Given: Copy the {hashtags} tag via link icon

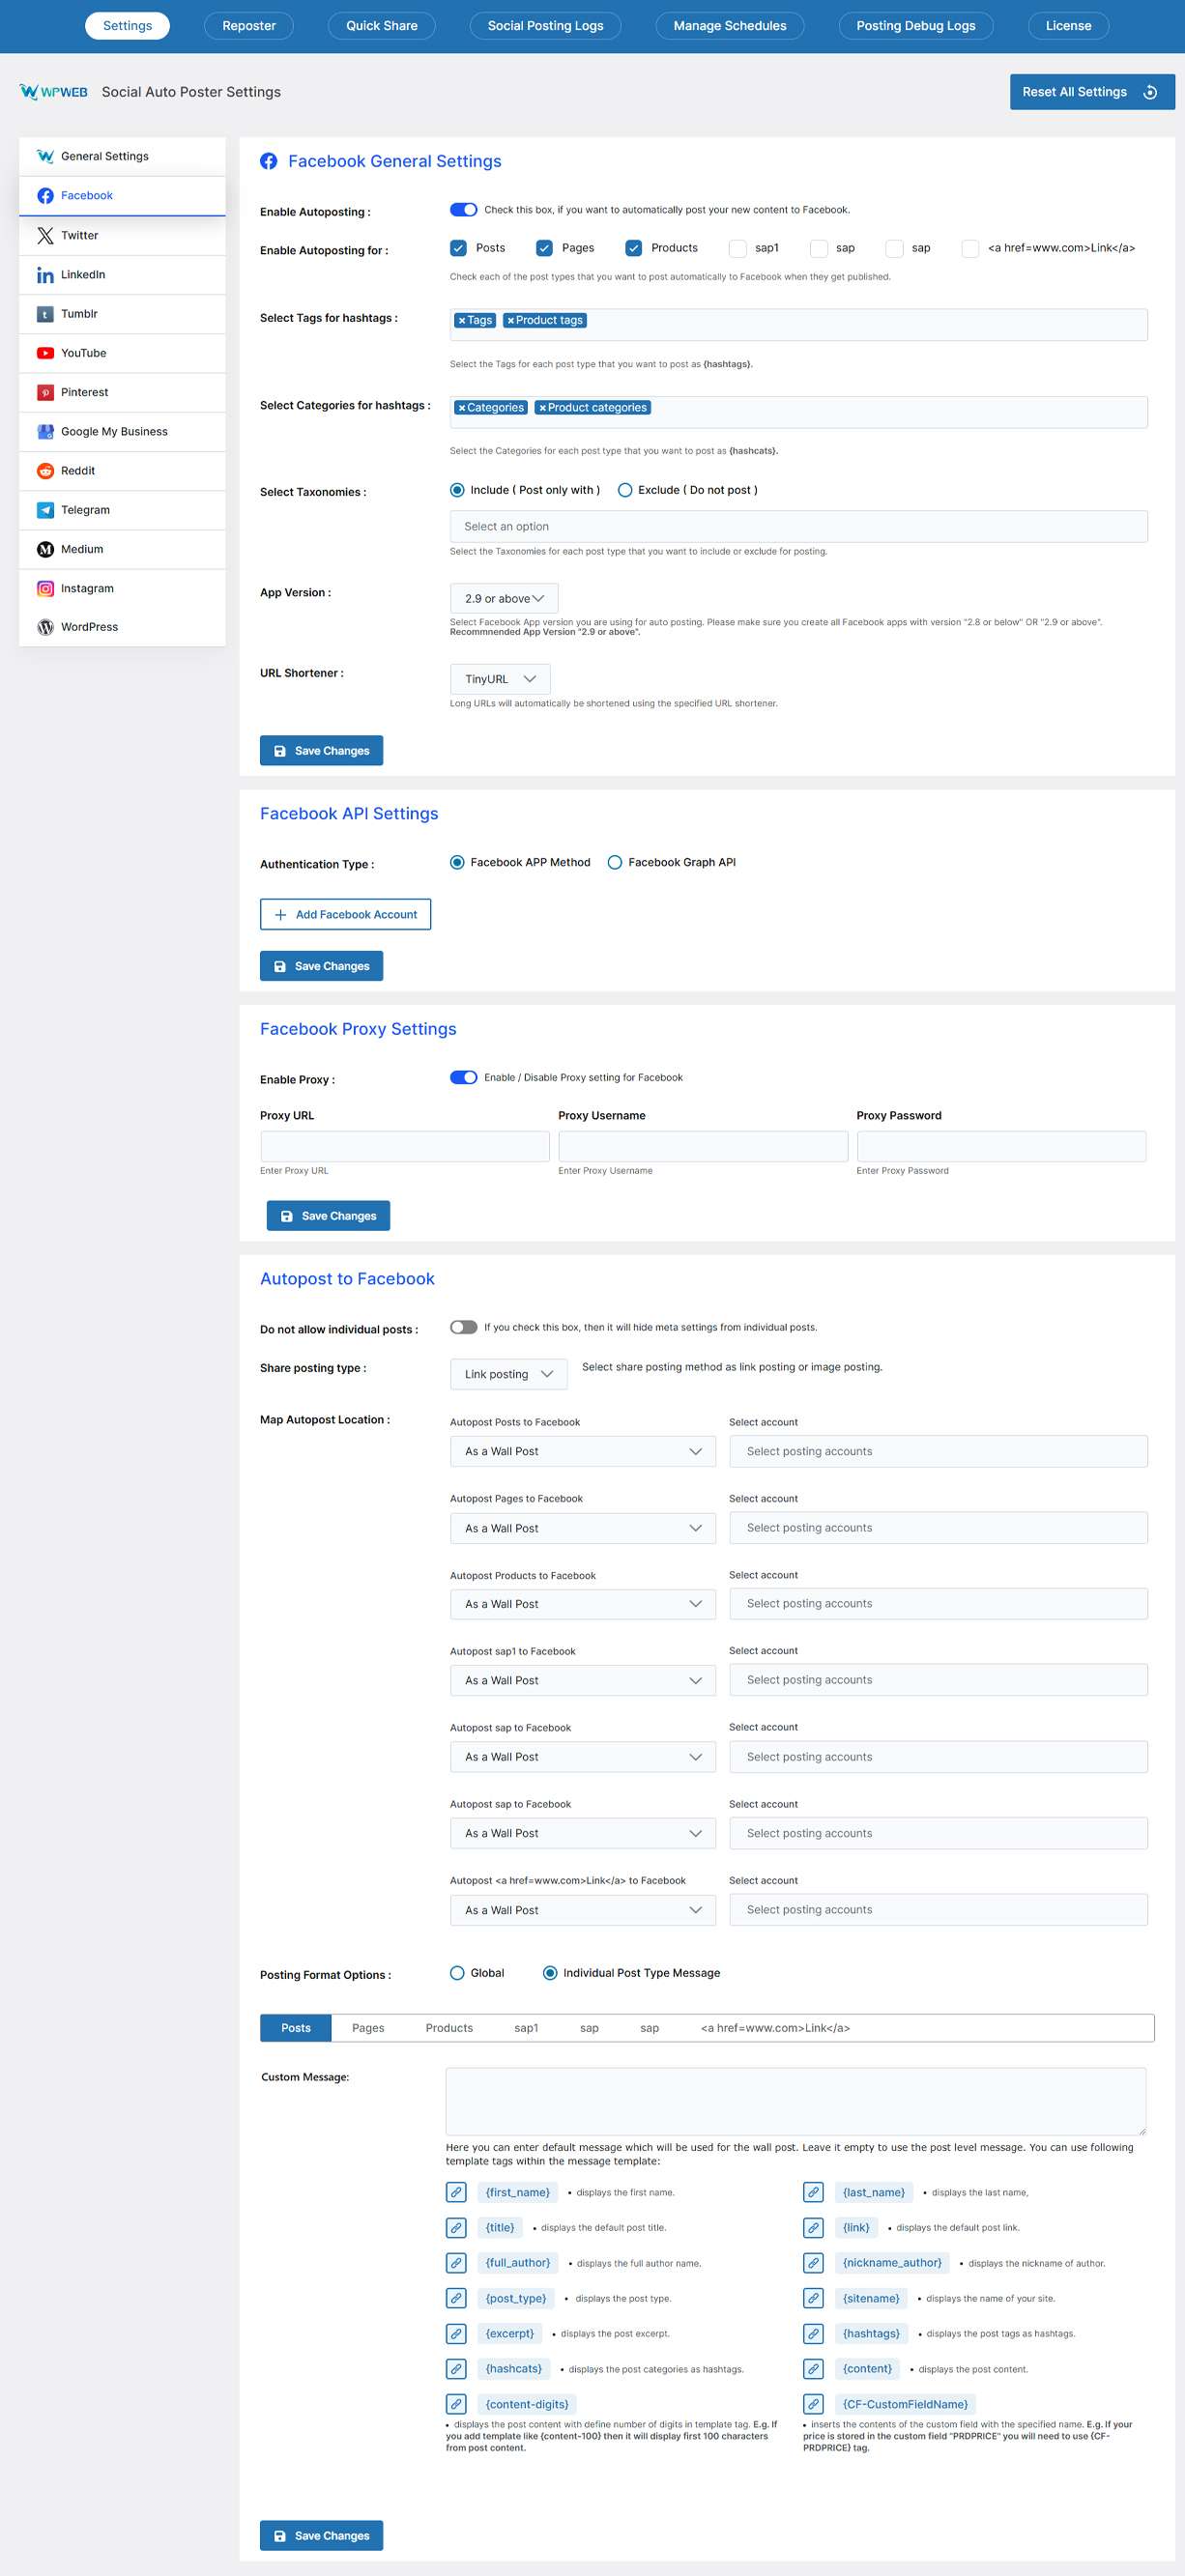Looking at the screenshot, I should 814,2333.
